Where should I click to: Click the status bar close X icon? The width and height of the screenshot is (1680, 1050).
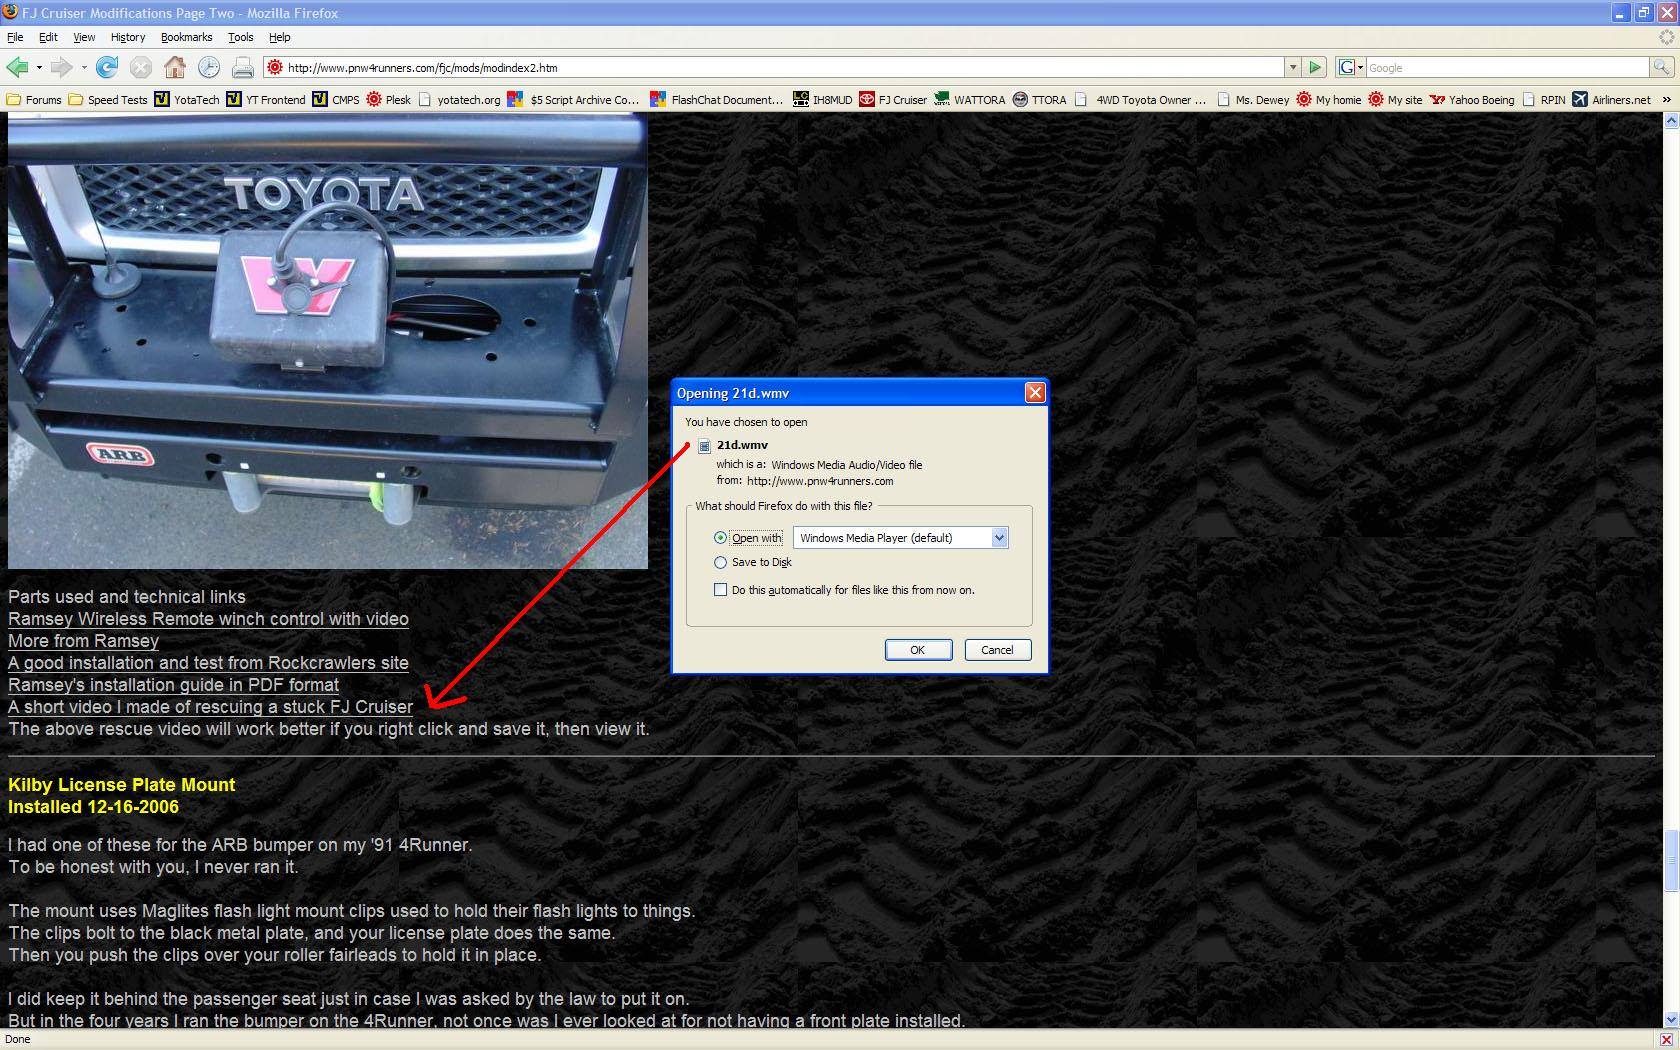[x=1666, y=1039]
